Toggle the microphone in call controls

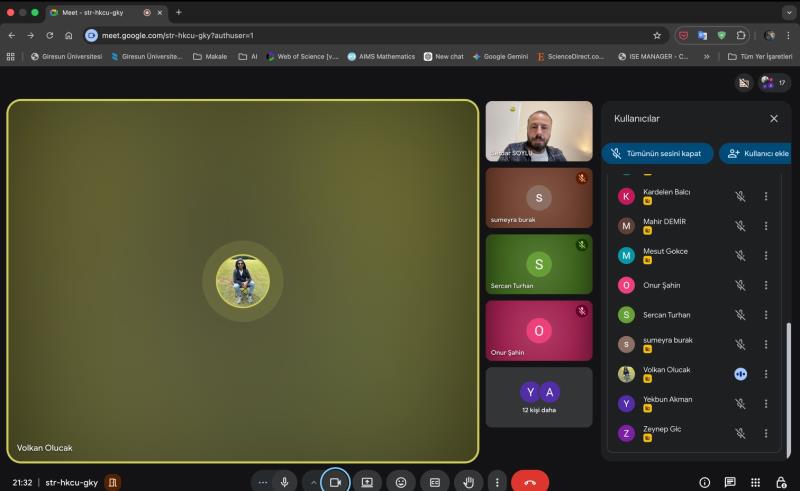(285, 482)
